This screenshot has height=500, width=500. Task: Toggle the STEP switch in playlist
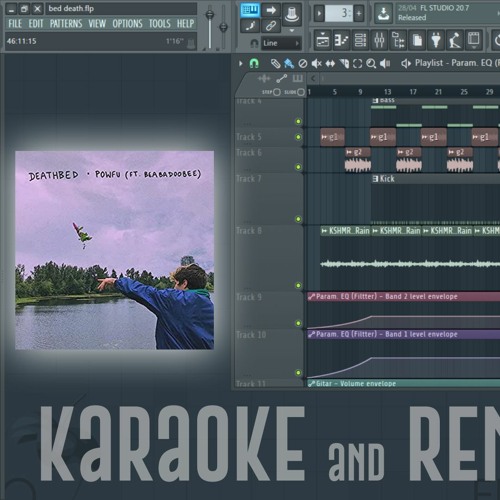point(277,92)
